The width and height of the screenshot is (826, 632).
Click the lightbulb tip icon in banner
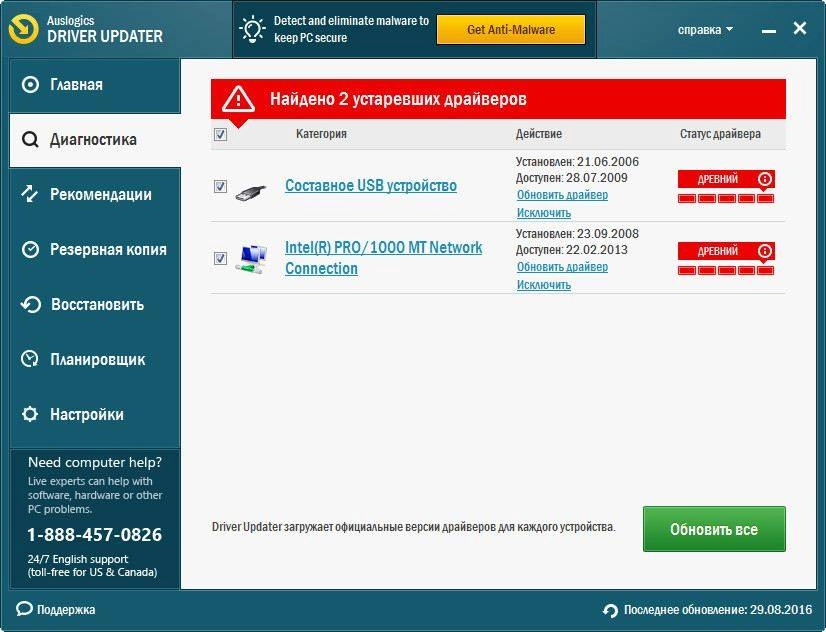click(252, 29)
